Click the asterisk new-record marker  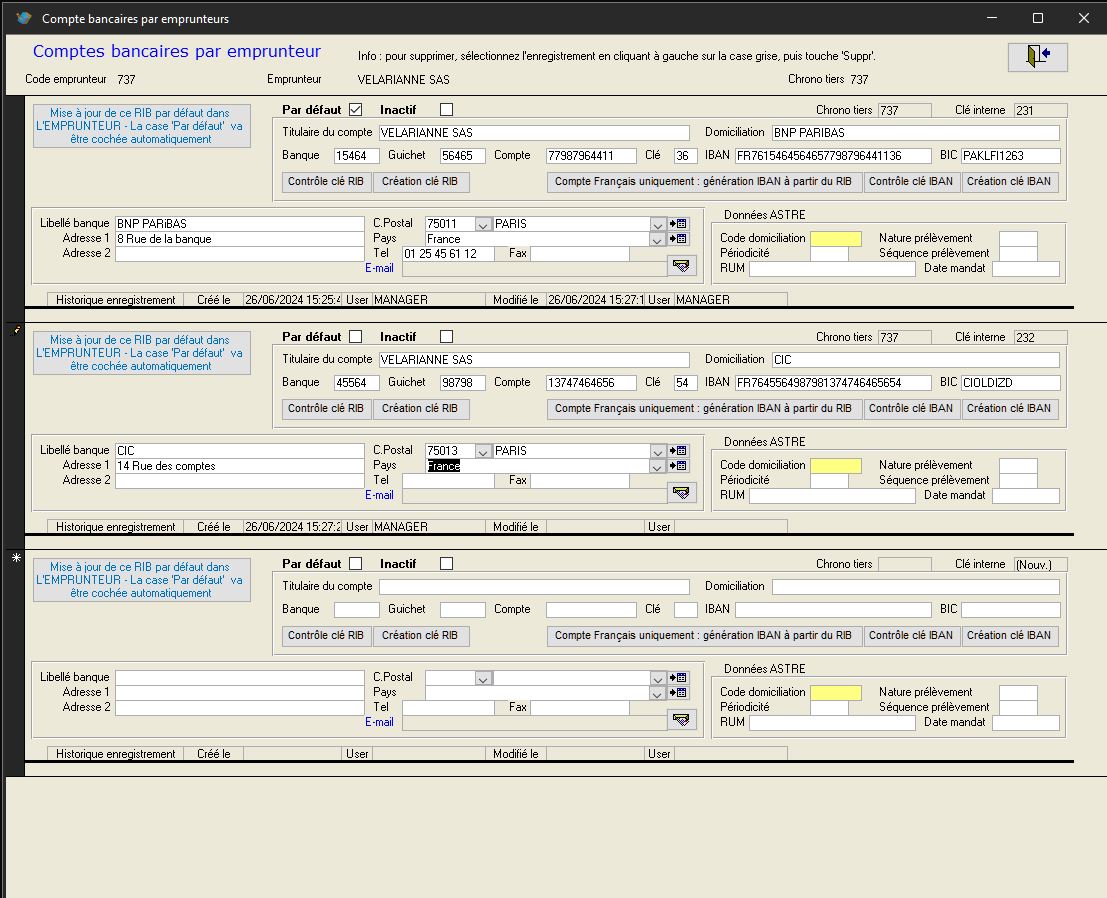click(16, 558)
